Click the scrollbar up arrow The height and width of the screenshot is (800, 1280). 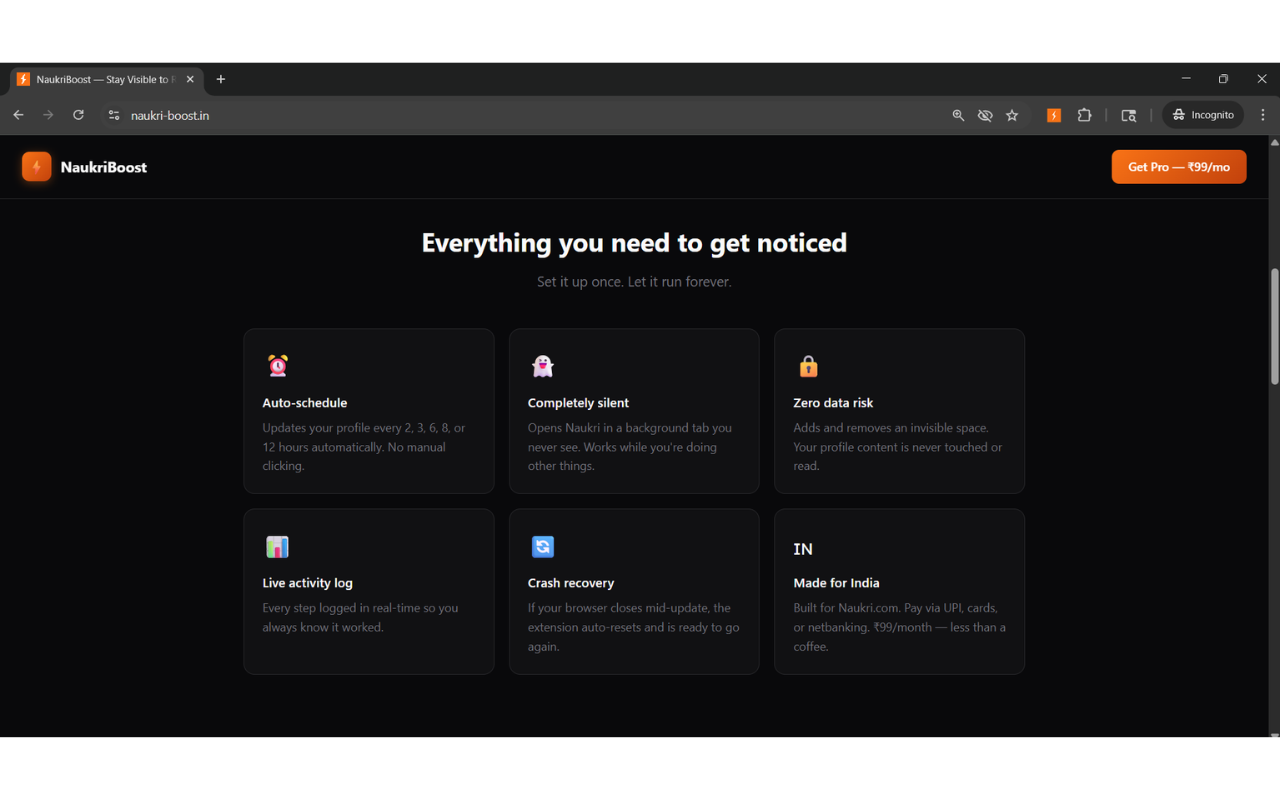pos(1274,142)
